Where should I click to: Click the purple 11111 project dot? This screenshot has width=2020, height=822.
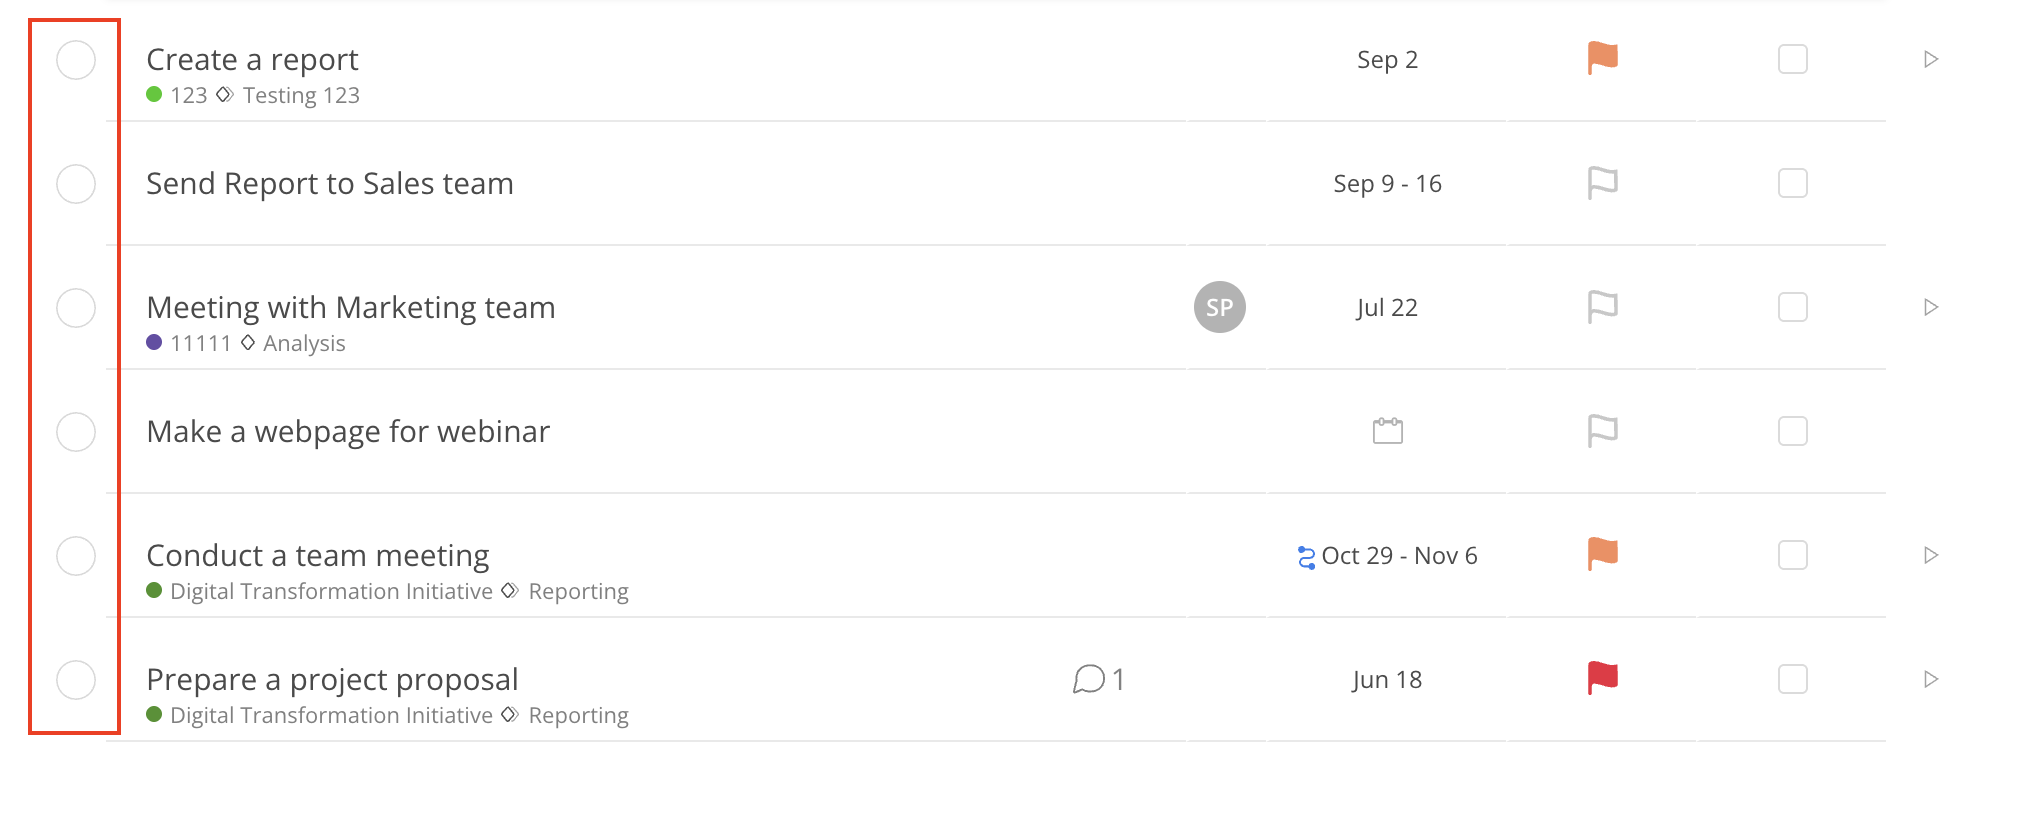(154, 342)
